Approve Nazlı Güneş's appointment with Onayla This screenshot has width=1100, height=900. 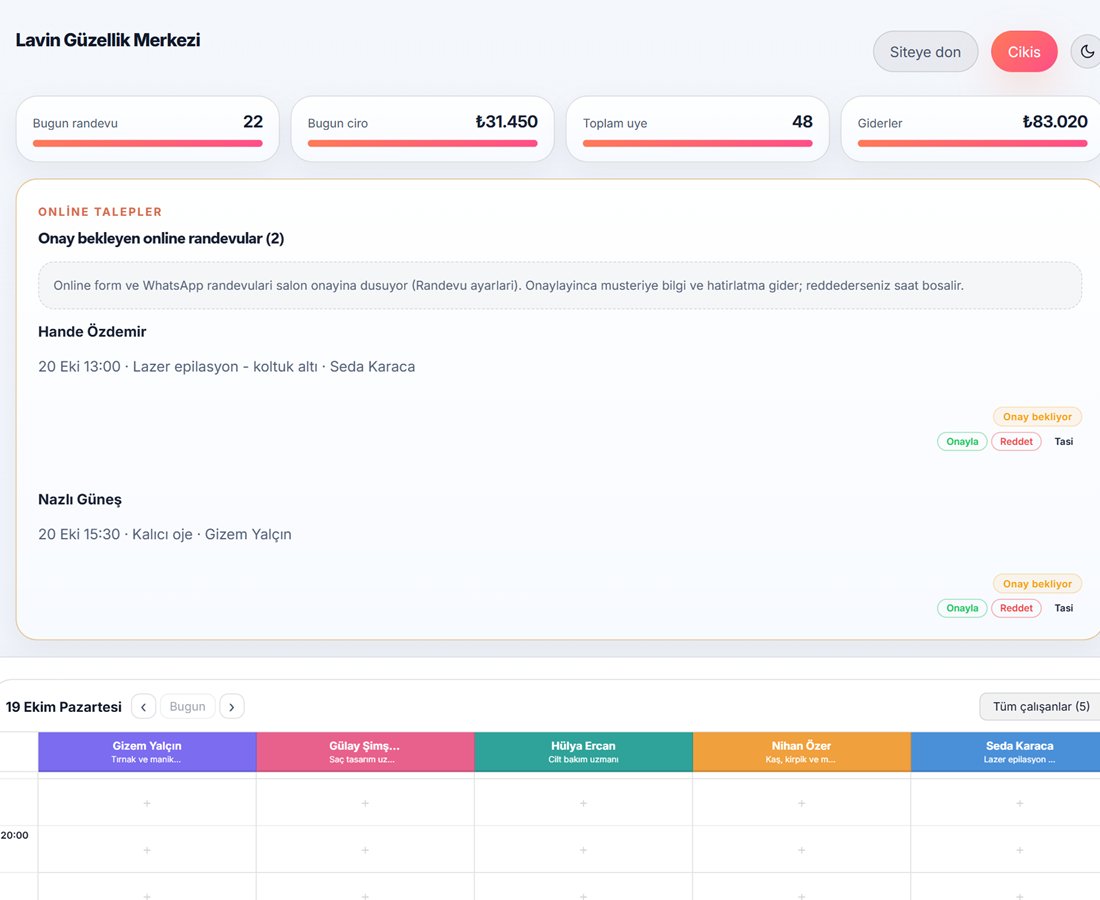(962, 608)
